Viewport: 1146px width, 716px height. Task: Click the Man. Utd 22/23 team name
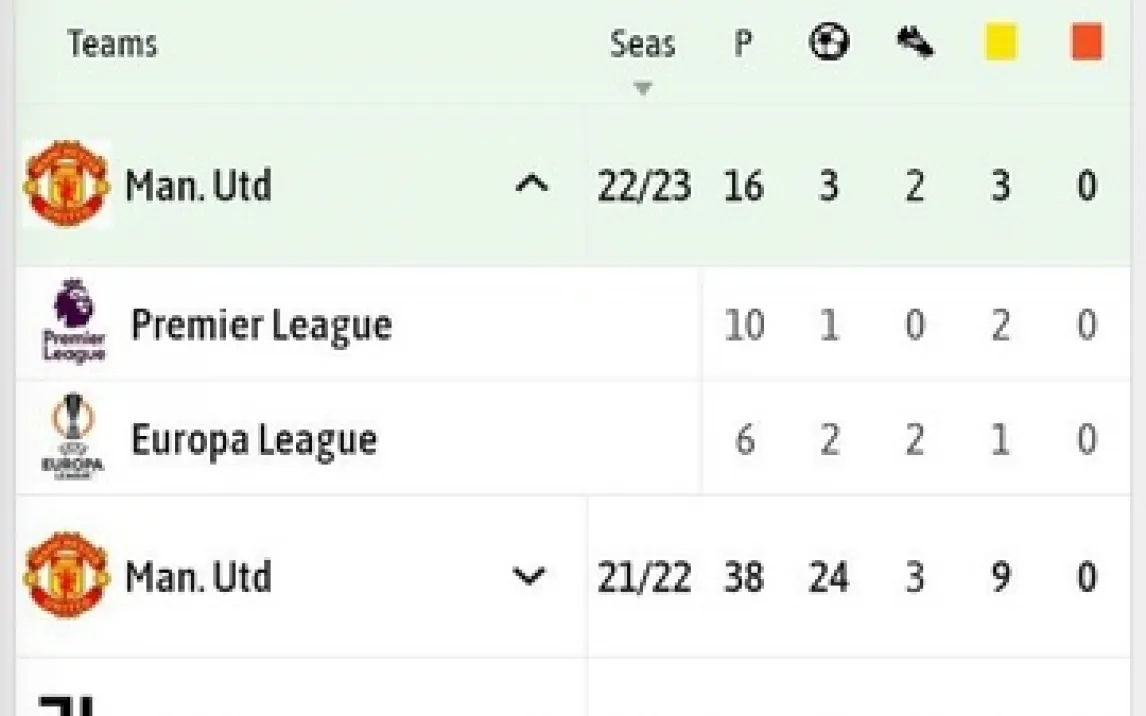[x=198, y=186]
